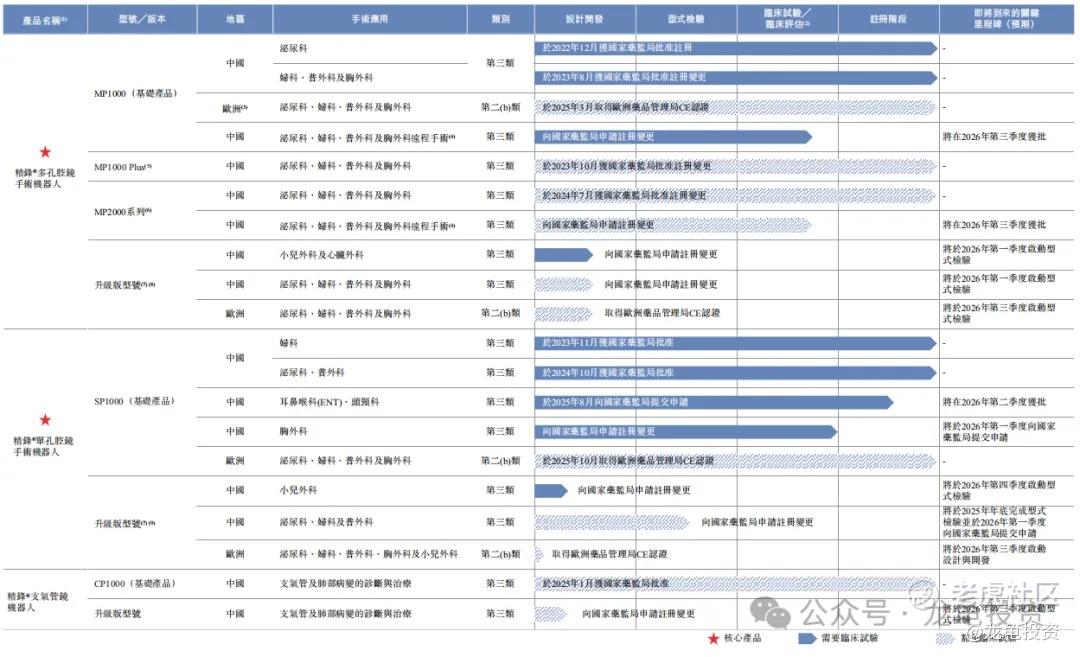Image resolution: width=1080 pixels, height=657 pixels.
Task: Click the 婦科、普外科及胸外科 application cell
Action: click(x=326, y=78)
